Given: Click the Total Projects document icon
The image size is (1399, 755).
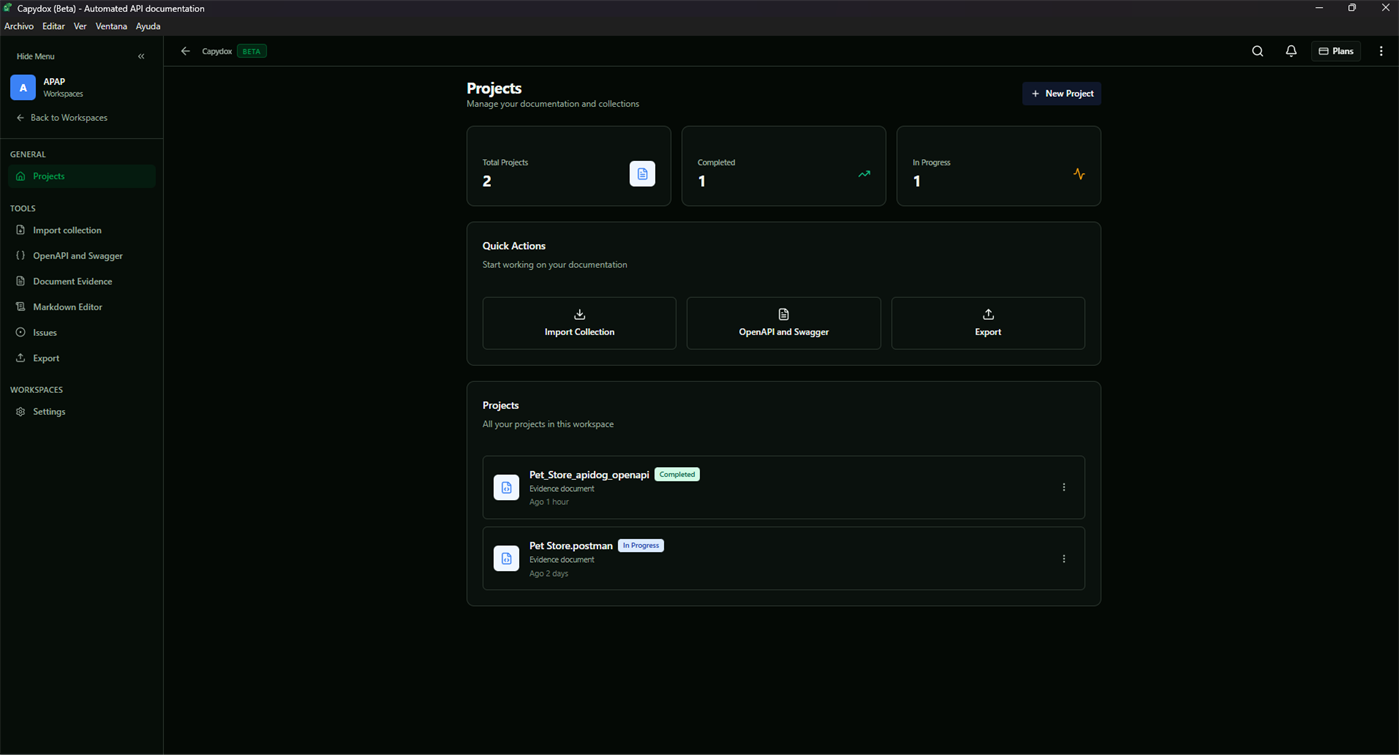Looking at the screenshot, I should point(642,174).
